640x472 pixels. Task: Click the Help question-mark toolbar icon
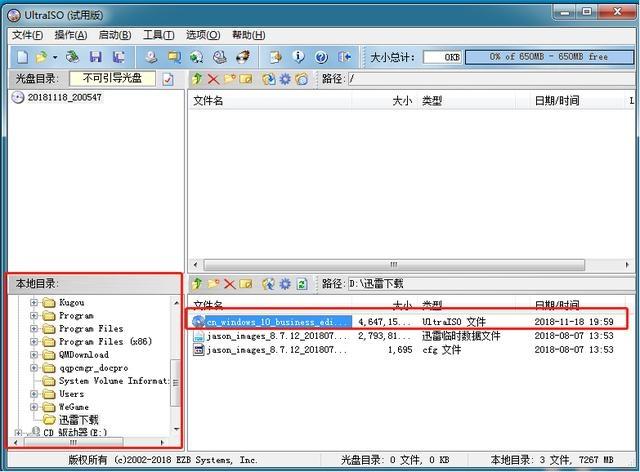click(x=321, y=57)
